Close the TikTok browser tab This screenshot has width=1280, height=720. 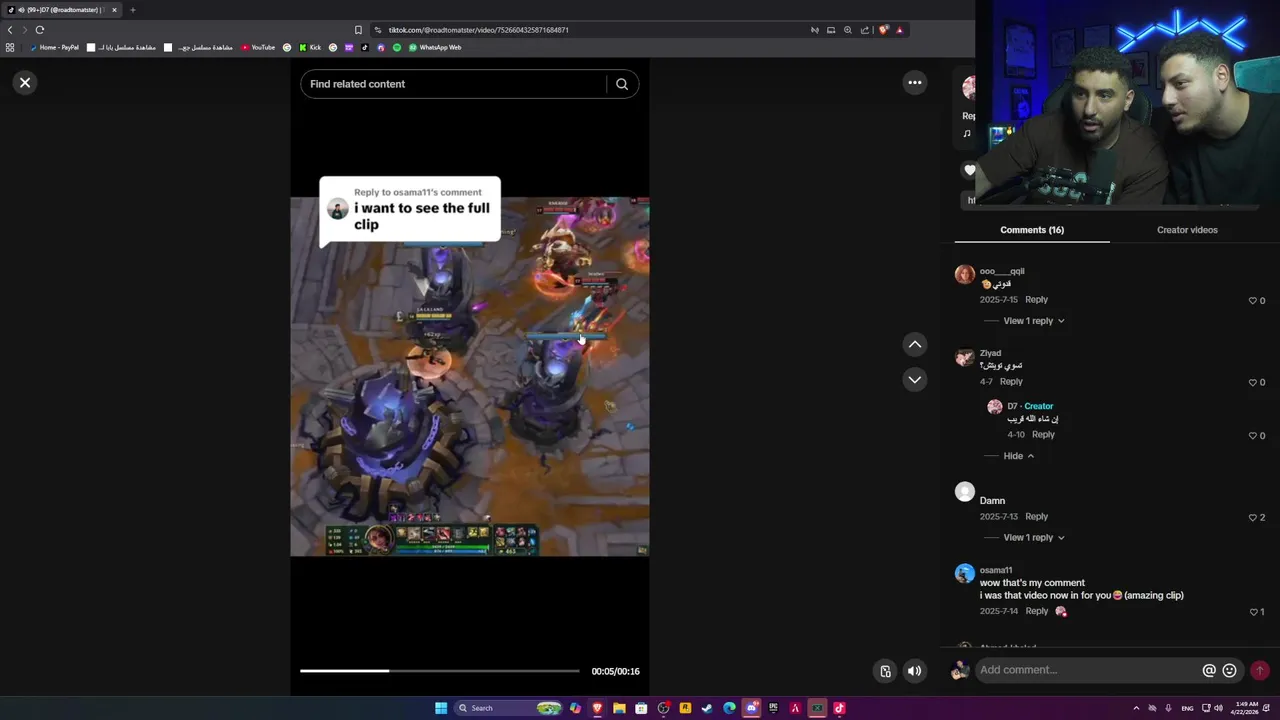[114, 10]
